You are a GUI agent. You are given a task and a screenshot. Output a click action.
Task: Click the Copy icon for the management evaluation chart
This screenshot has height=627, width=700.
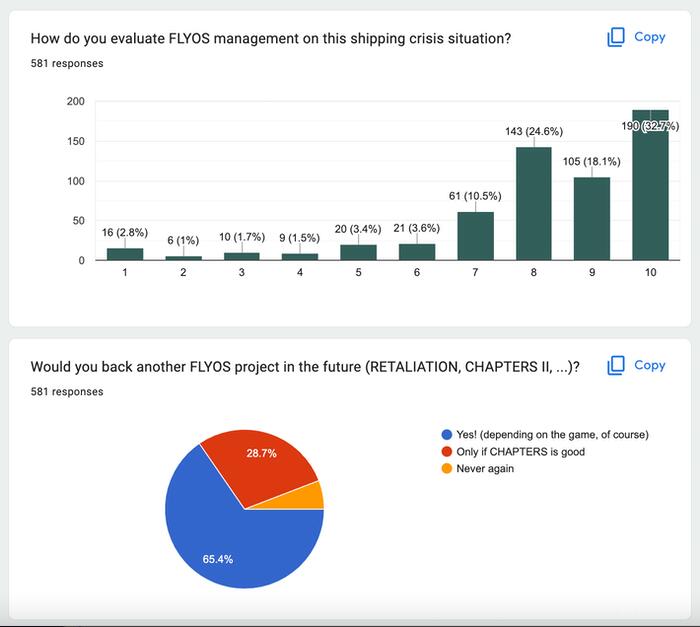click(616, 37)
